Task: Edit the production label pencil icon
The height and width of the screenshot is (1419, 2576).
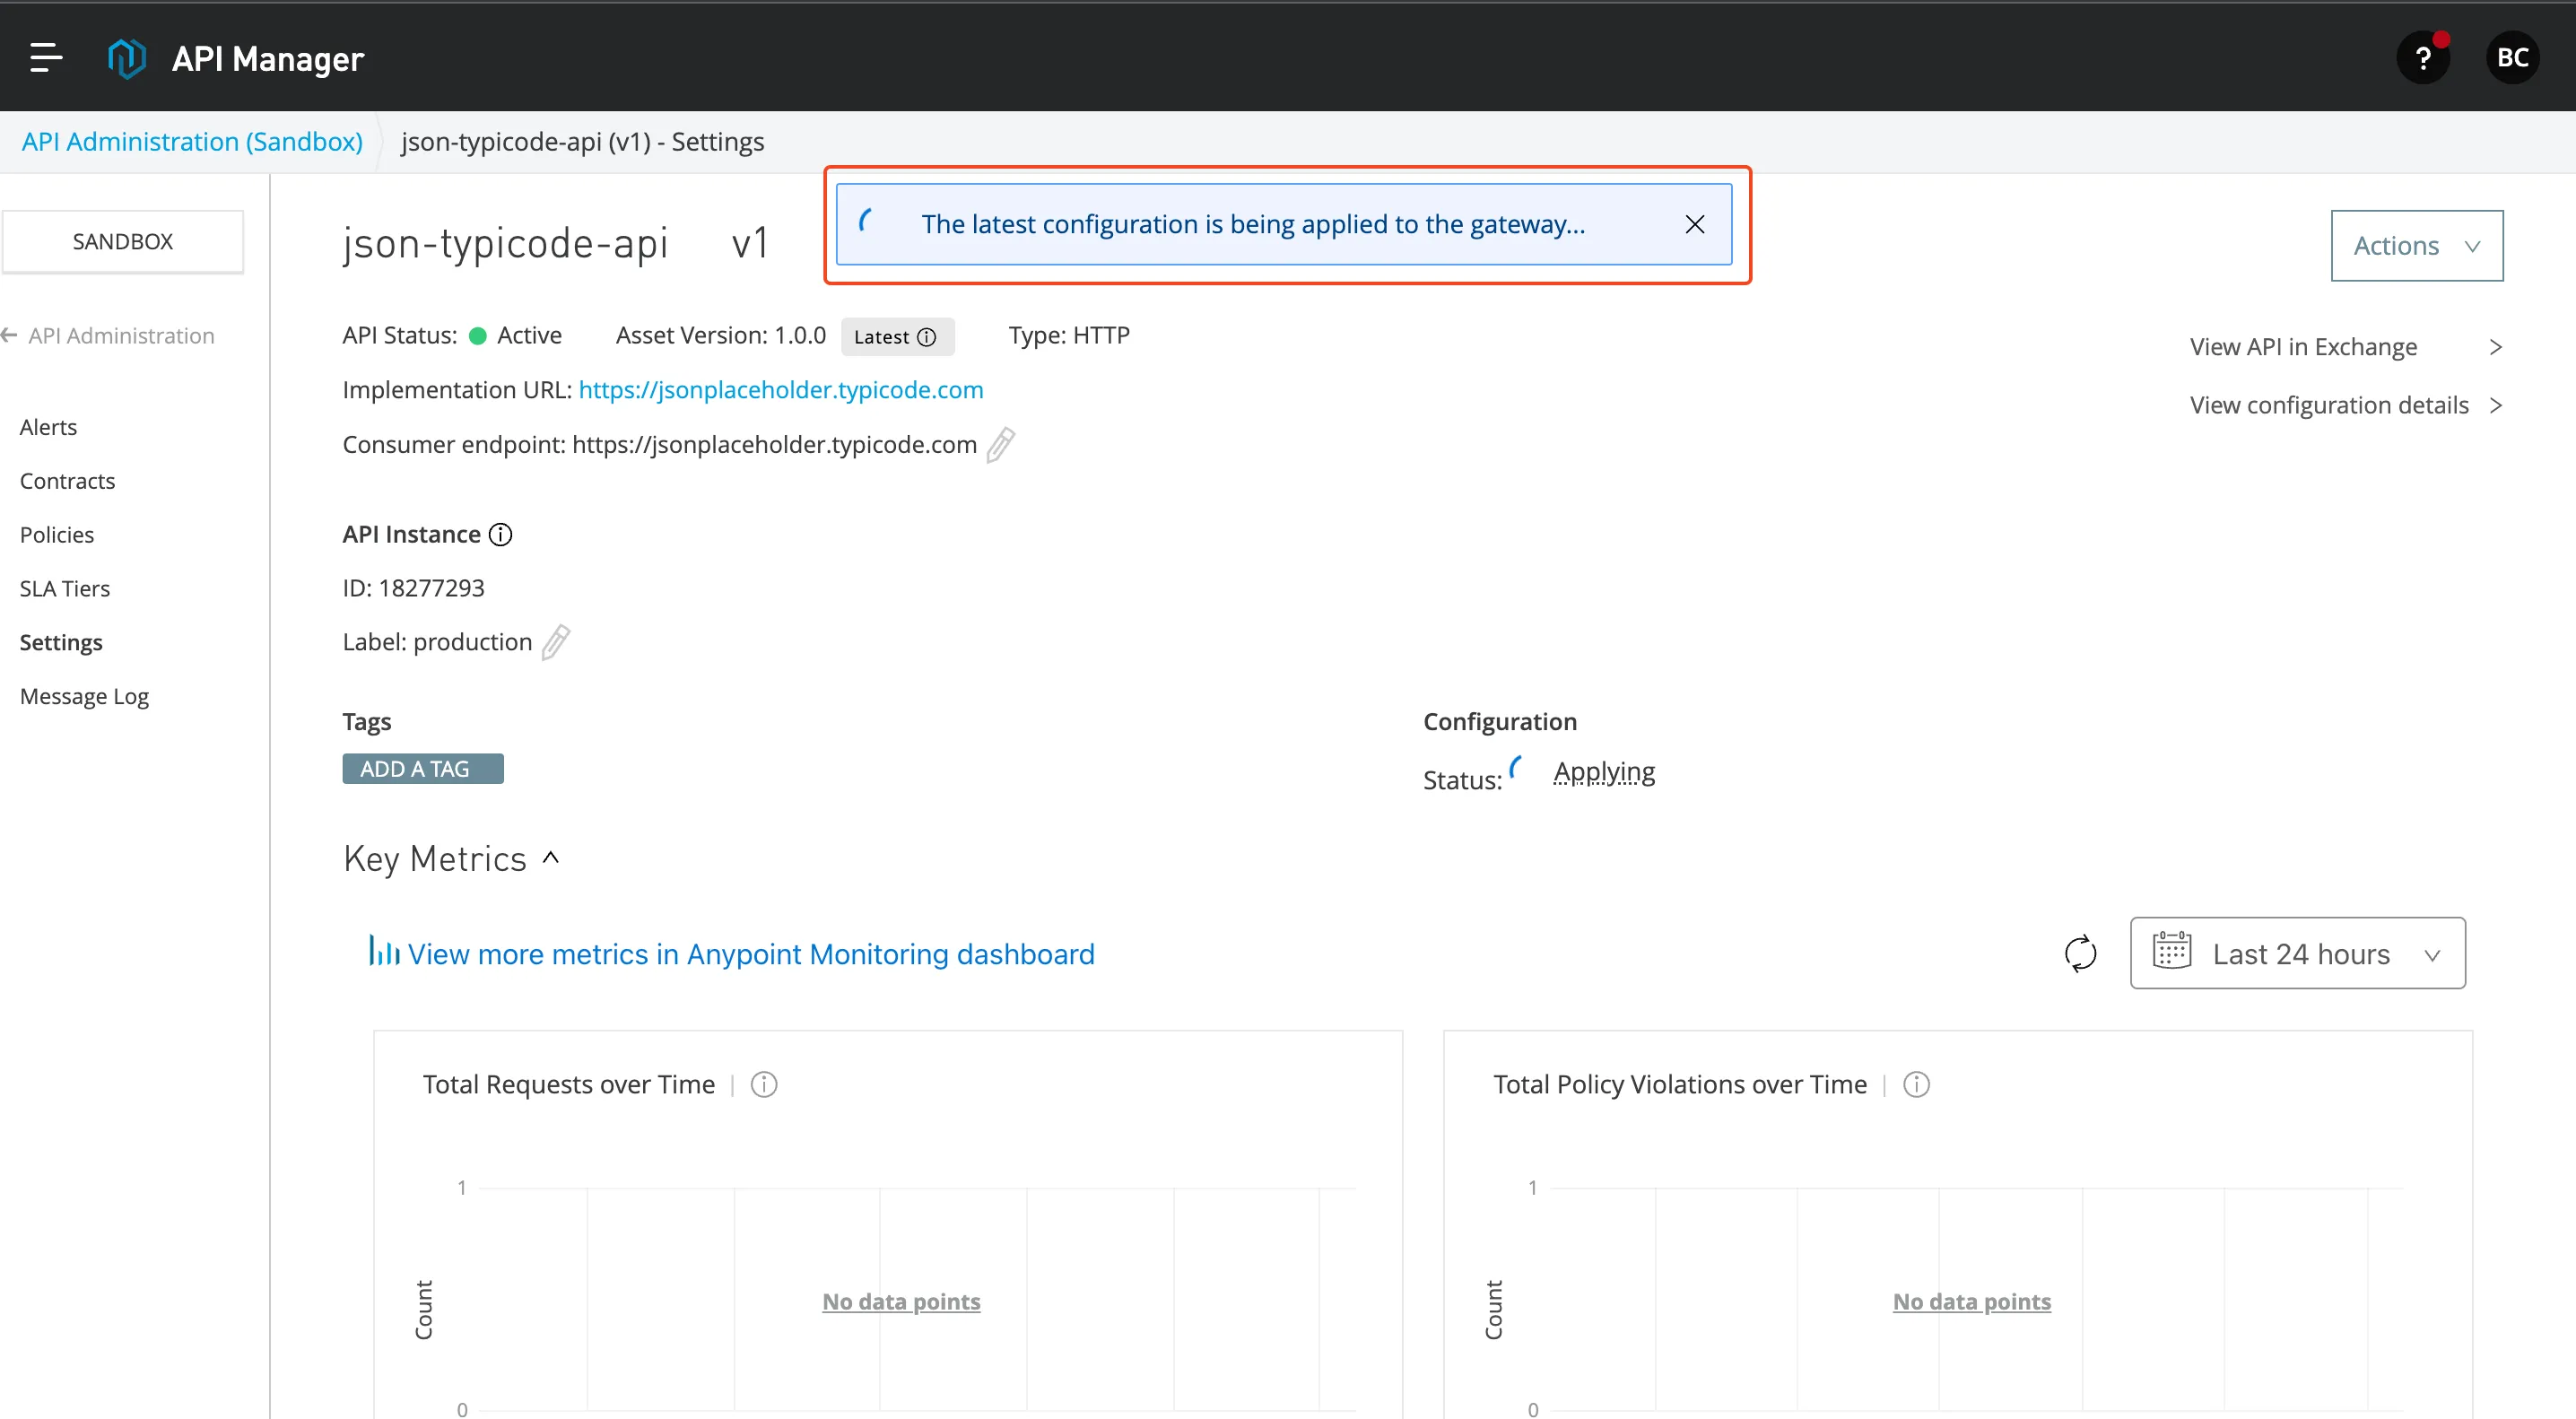Action: point(555,642)
